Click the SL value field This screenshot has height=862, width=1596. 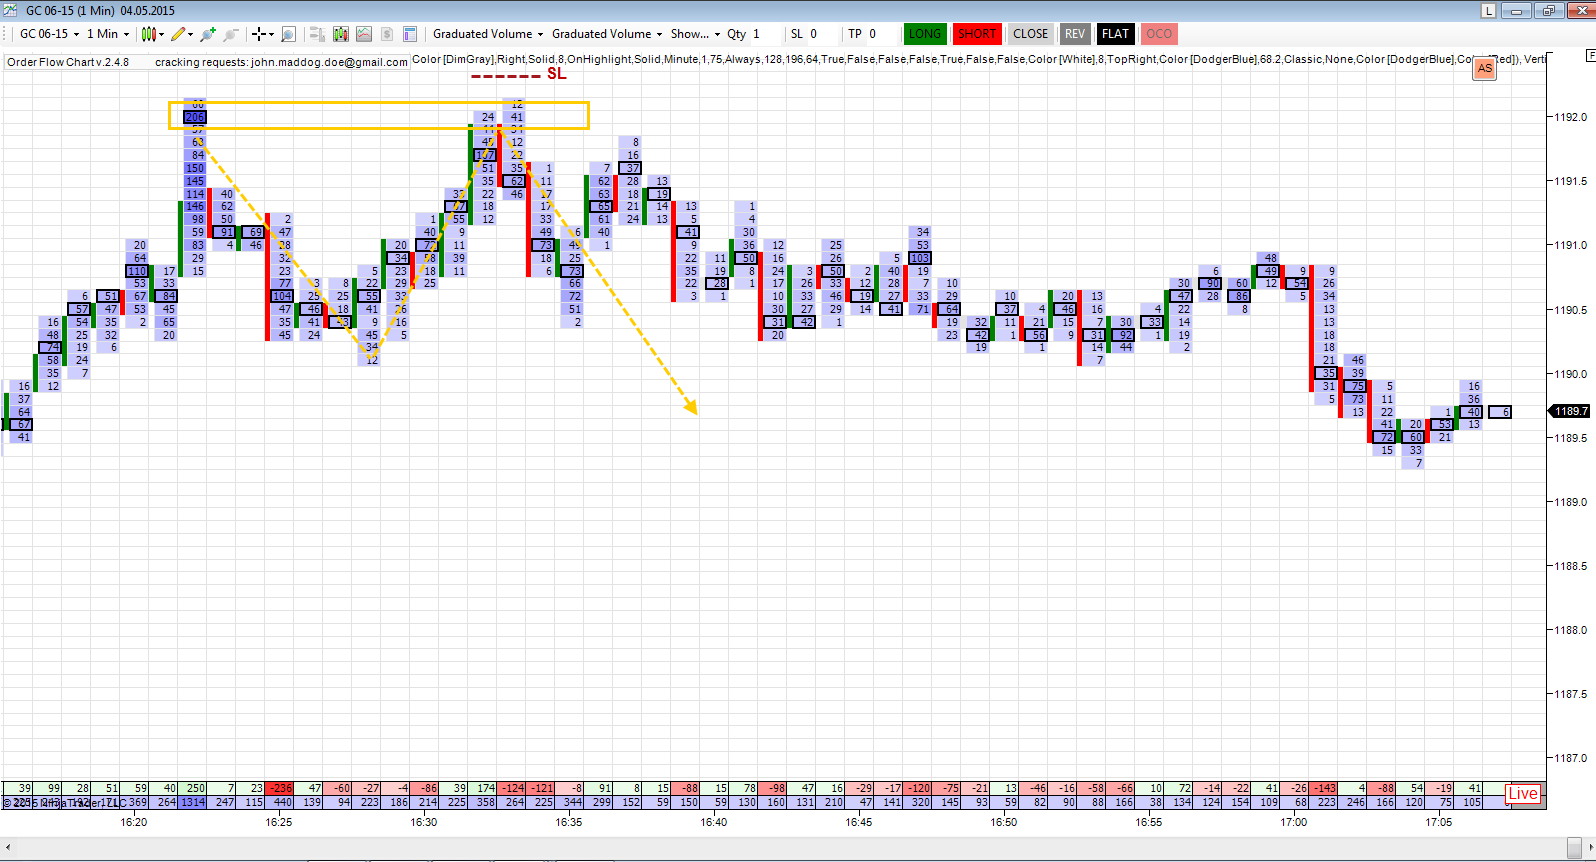point(822,34)
